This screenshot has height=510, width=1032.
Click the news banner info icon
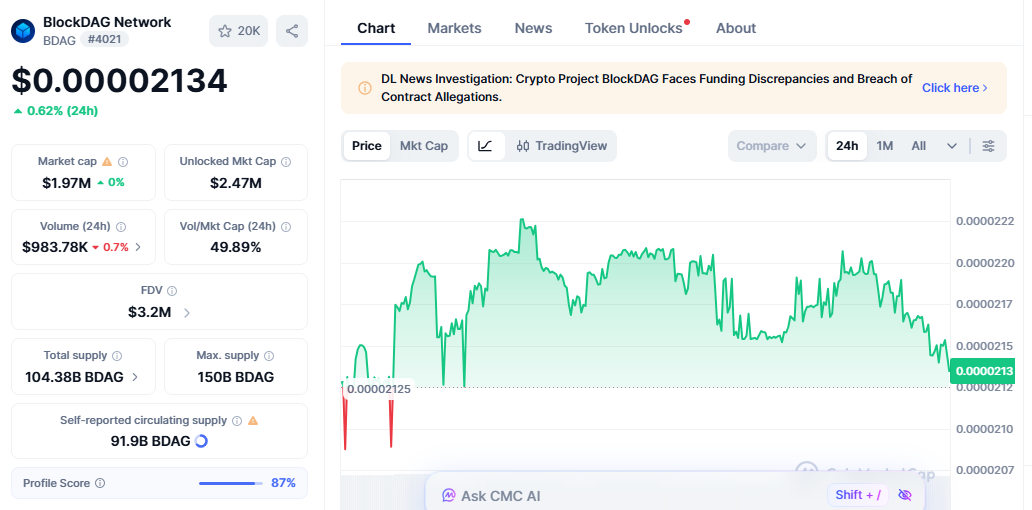pyautogui.click(x=365, y=88)
